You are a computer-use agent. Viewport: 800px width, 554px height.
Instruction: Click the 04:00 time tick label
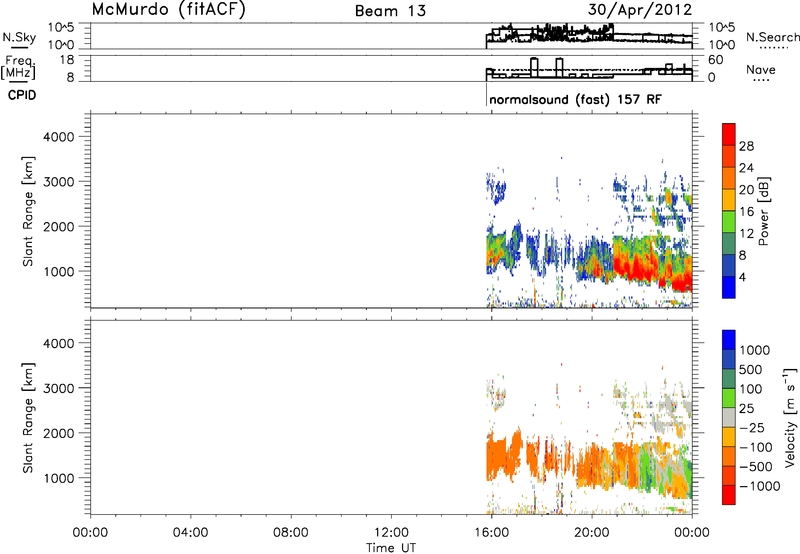tap(190, 533)
